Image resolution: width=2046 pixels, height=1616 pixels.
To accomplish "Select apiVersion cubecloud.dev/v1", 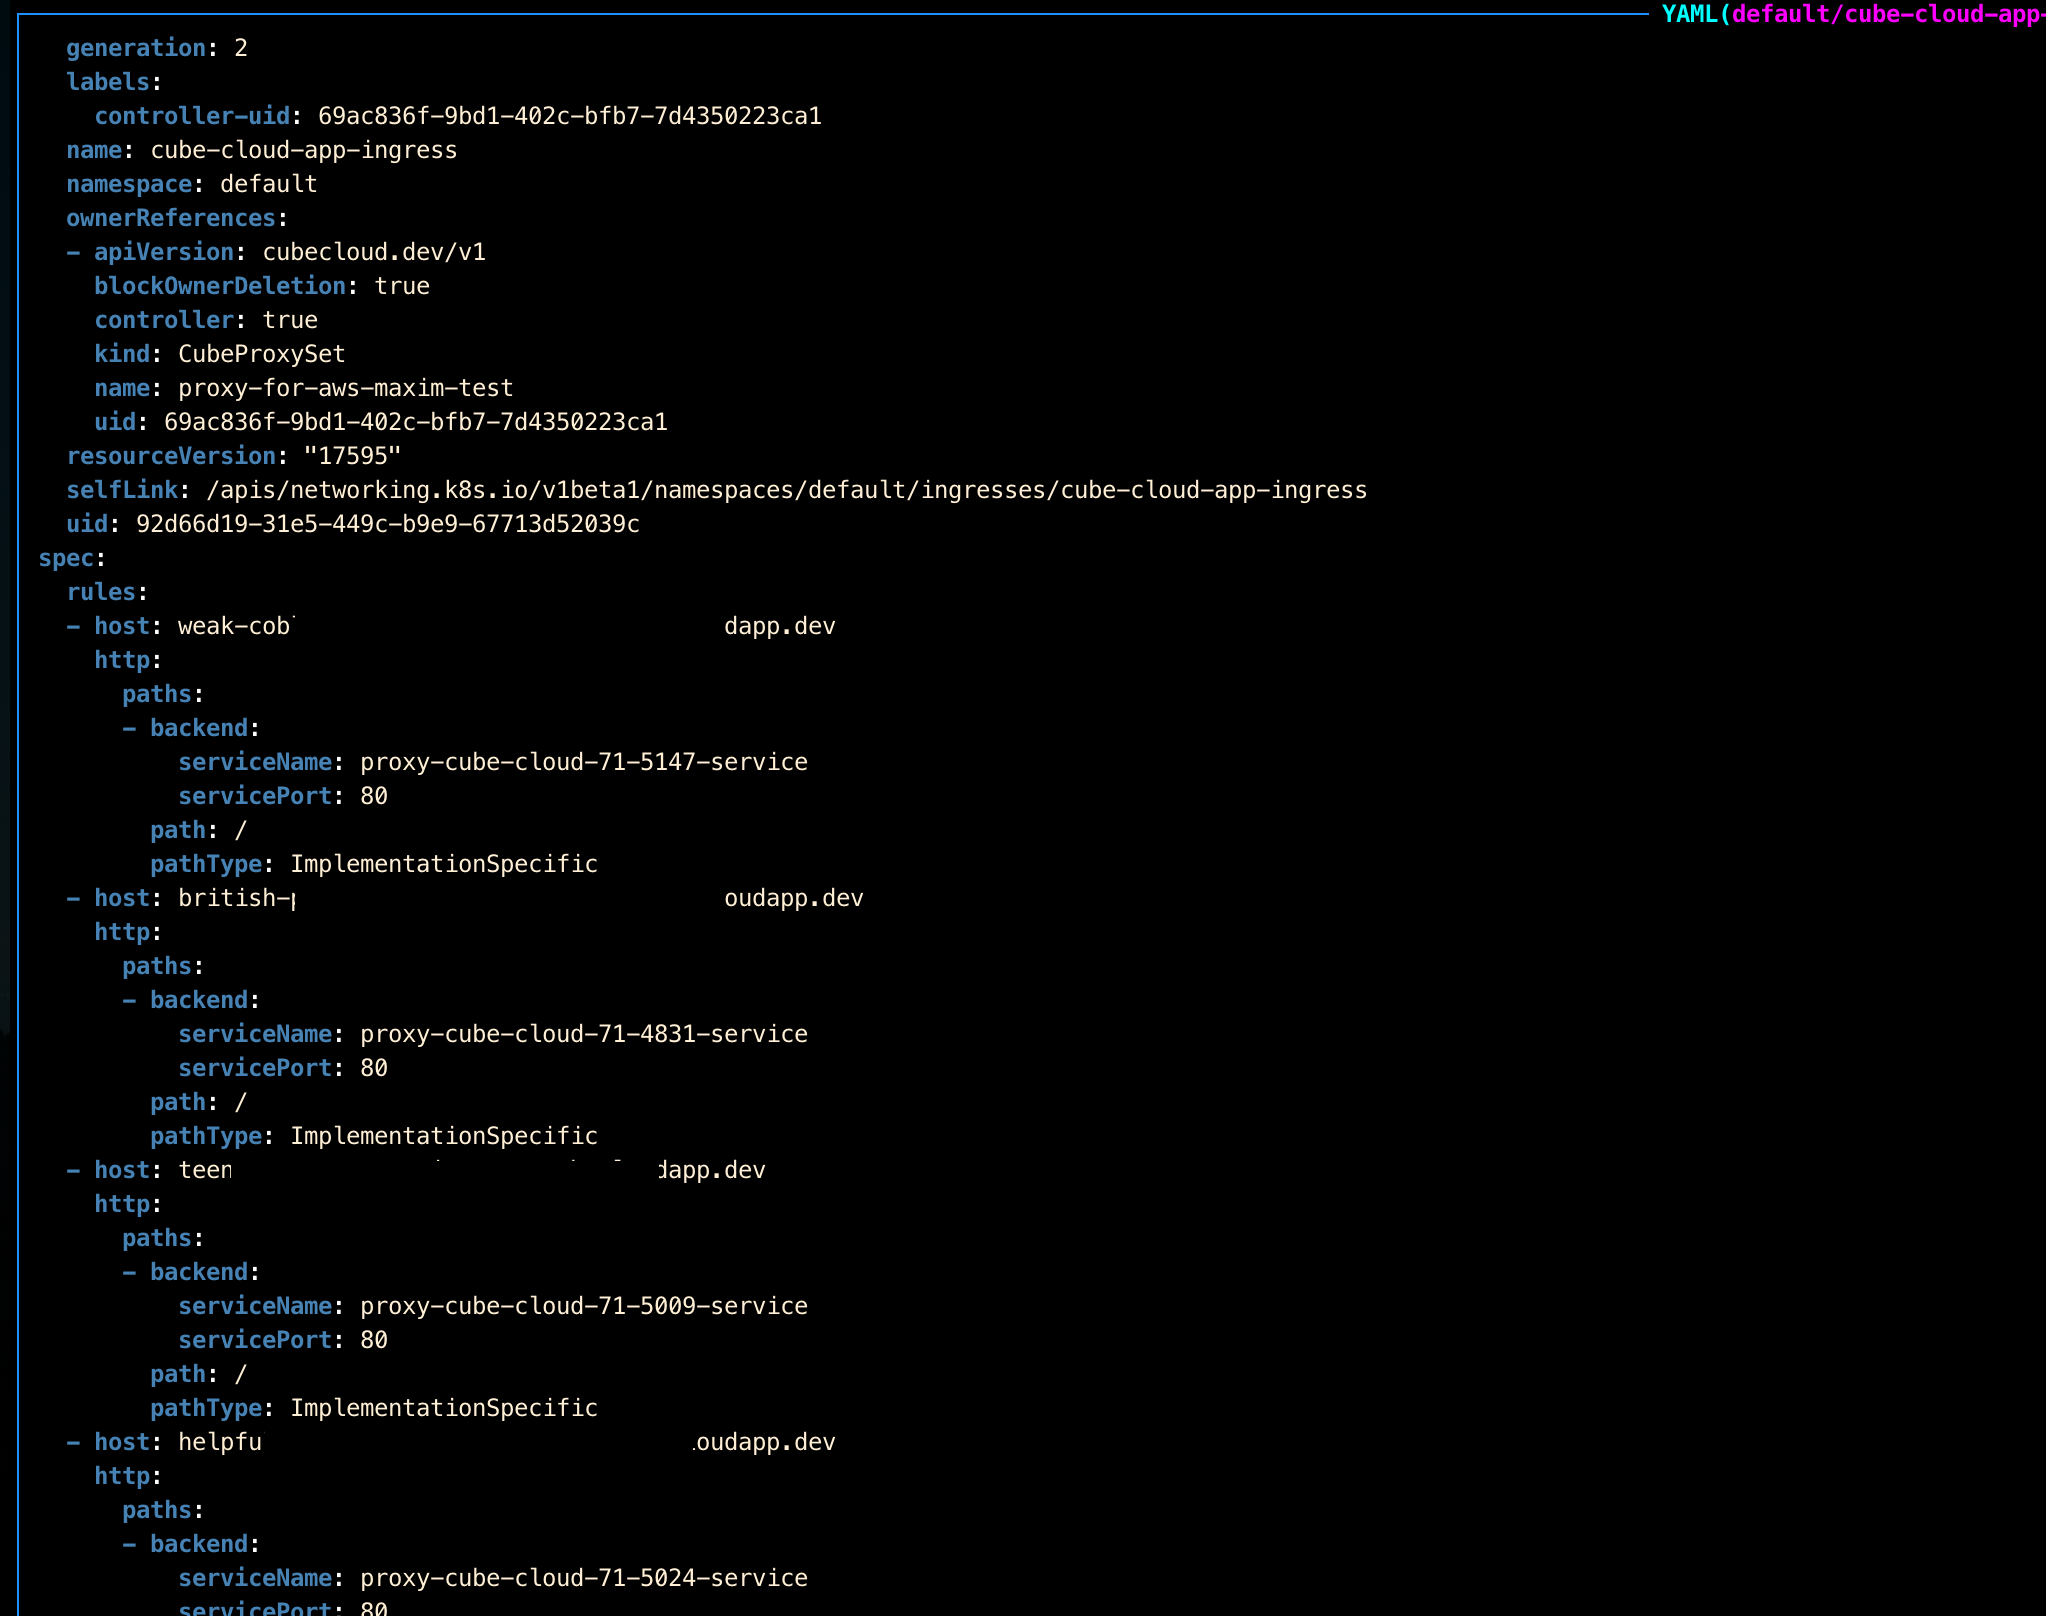I will point(290,252).
